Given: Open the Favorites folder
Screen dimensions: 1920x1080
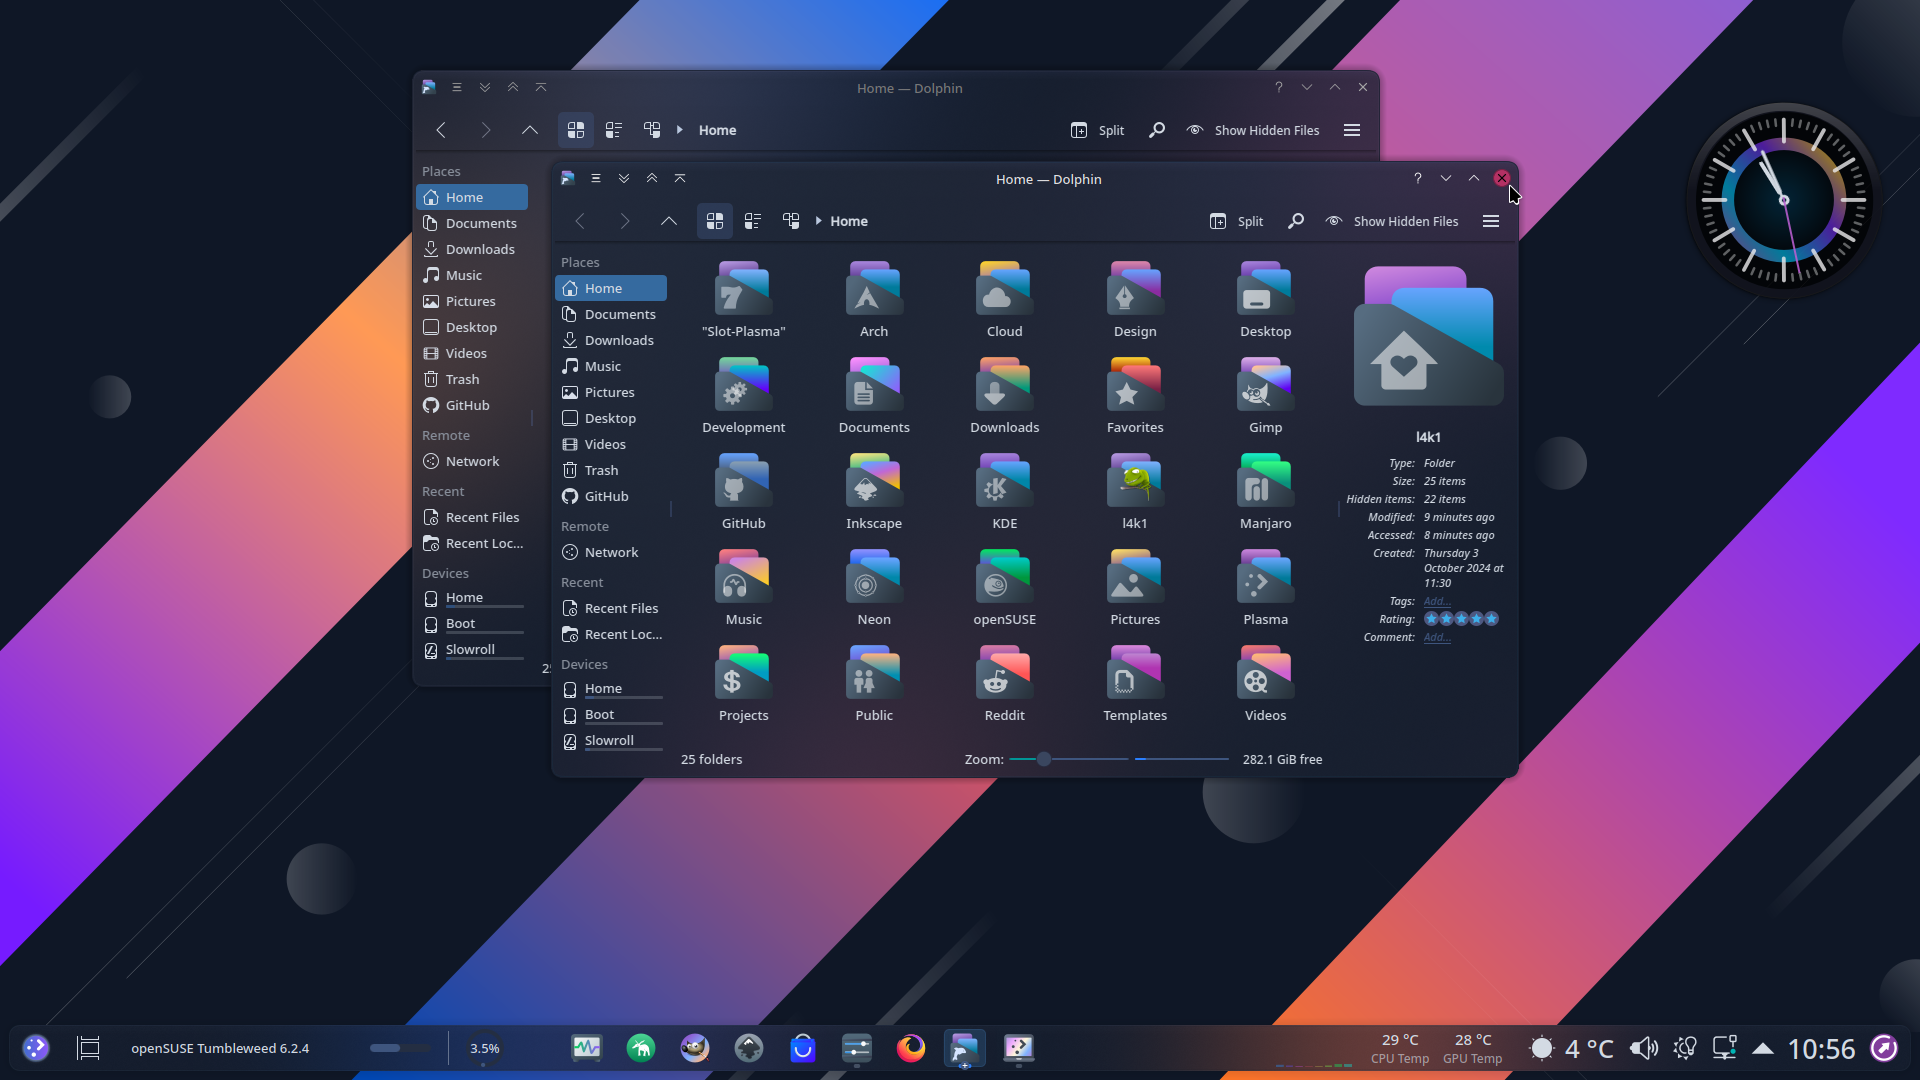Looking at the screenshot, I should click(1135, 396).
